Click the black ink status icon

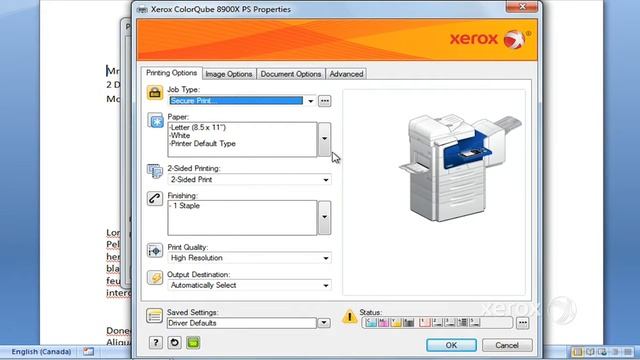coord(409,323)
